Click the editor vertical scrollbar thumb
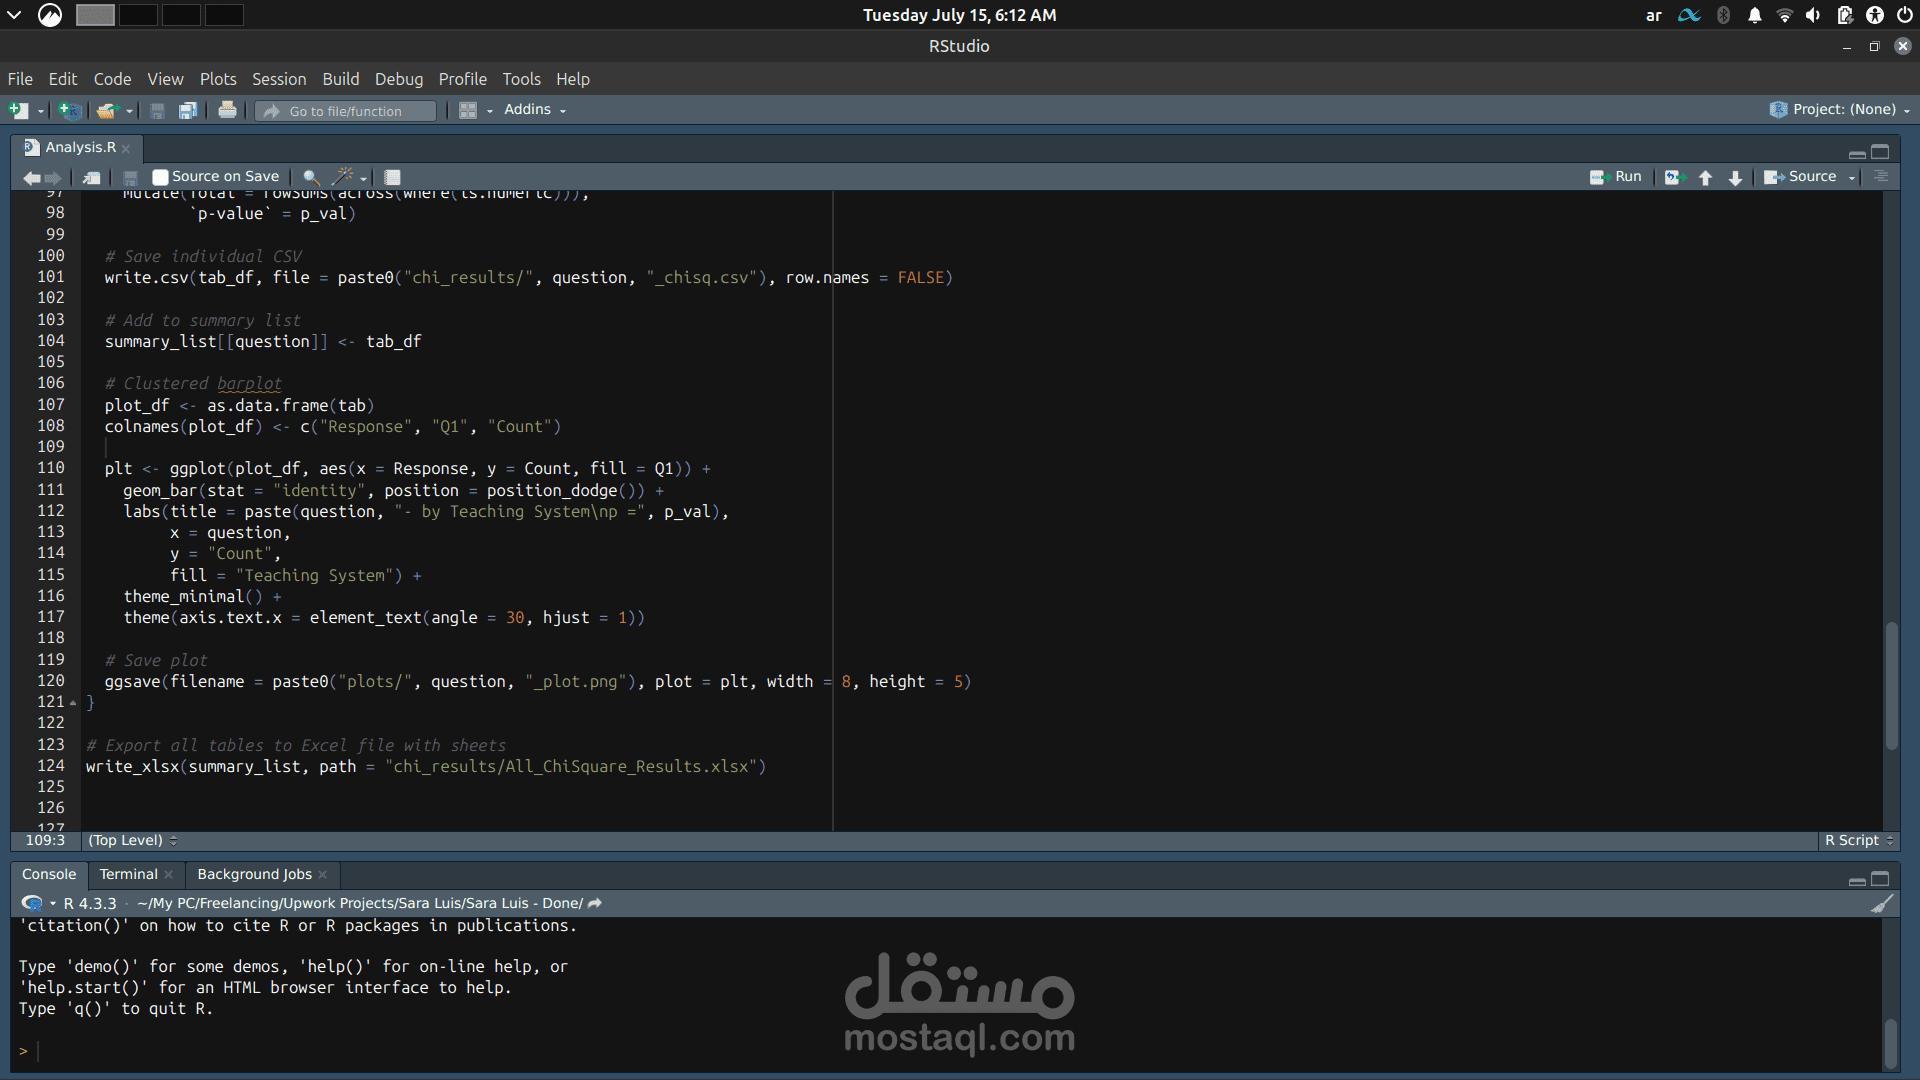This screenshot has width=1920, height=1080. coord(1891,686)
